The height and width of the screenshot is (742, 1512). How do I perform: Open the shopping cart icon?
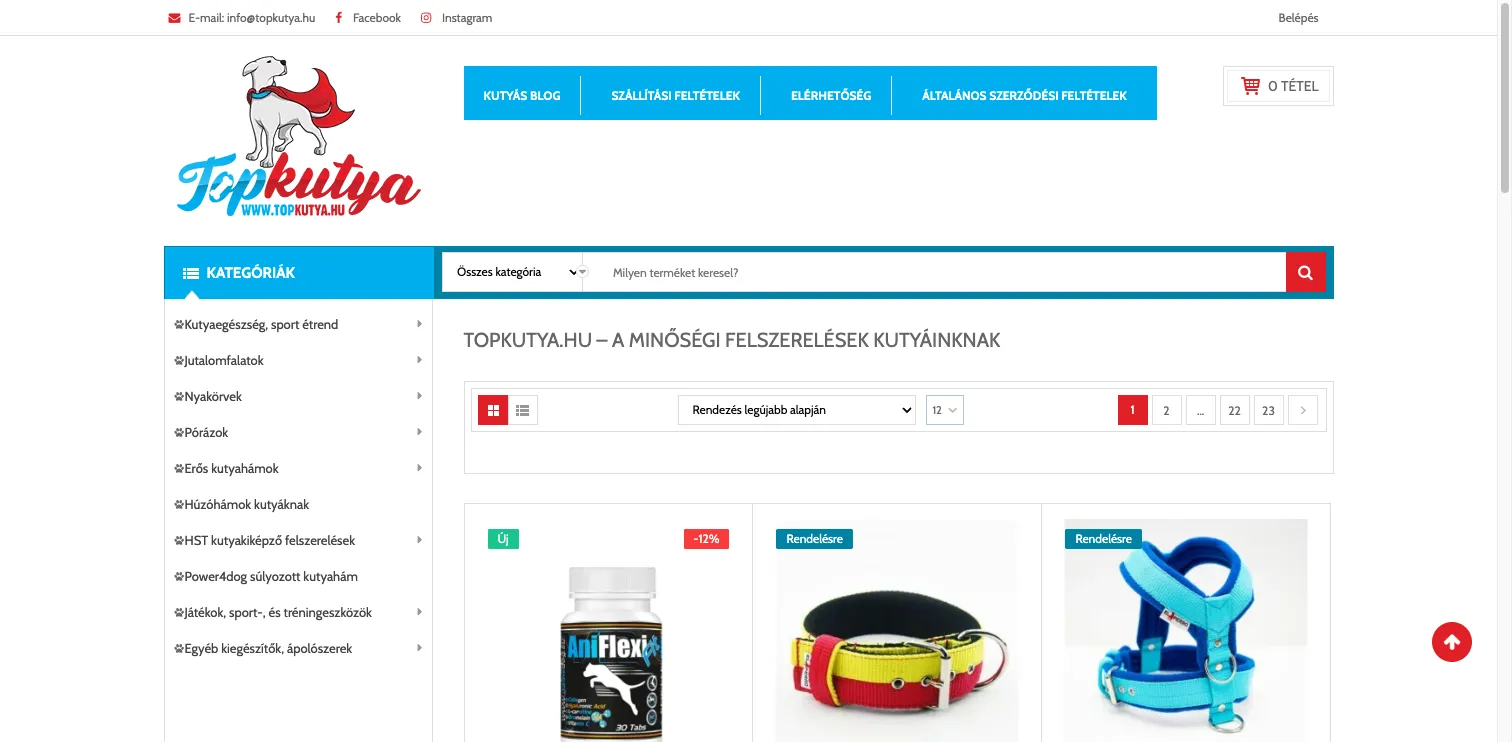(1250, 86)
